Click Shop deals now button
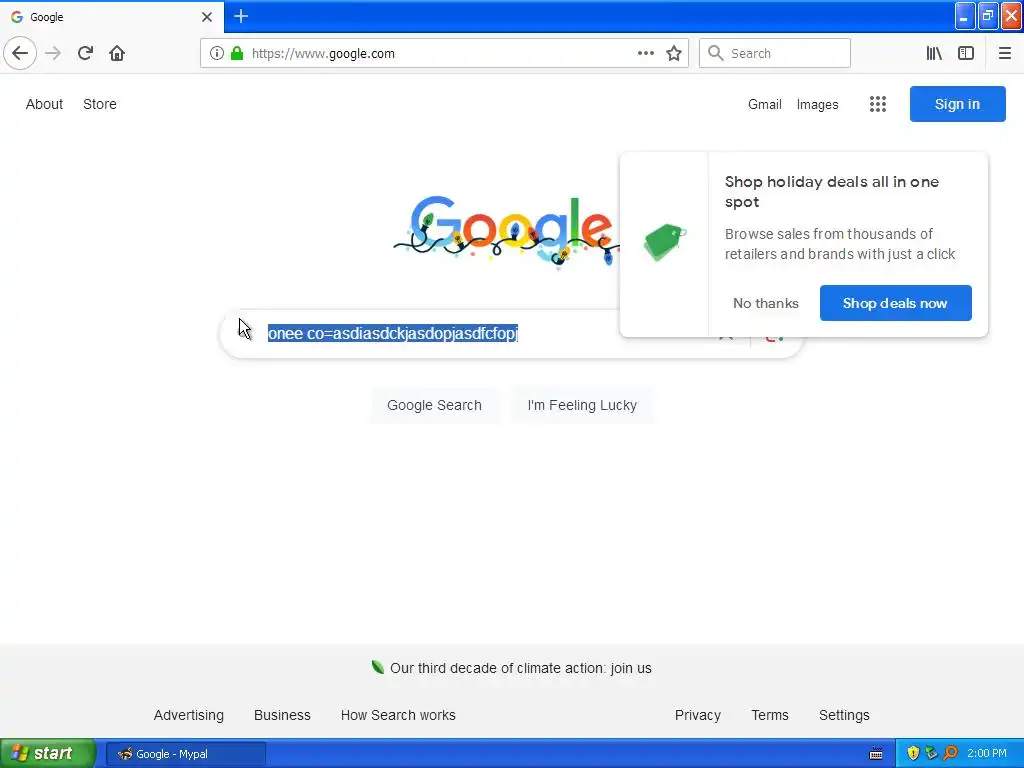The width and height of the screenshot is (1024, 768). coord(895,303)
